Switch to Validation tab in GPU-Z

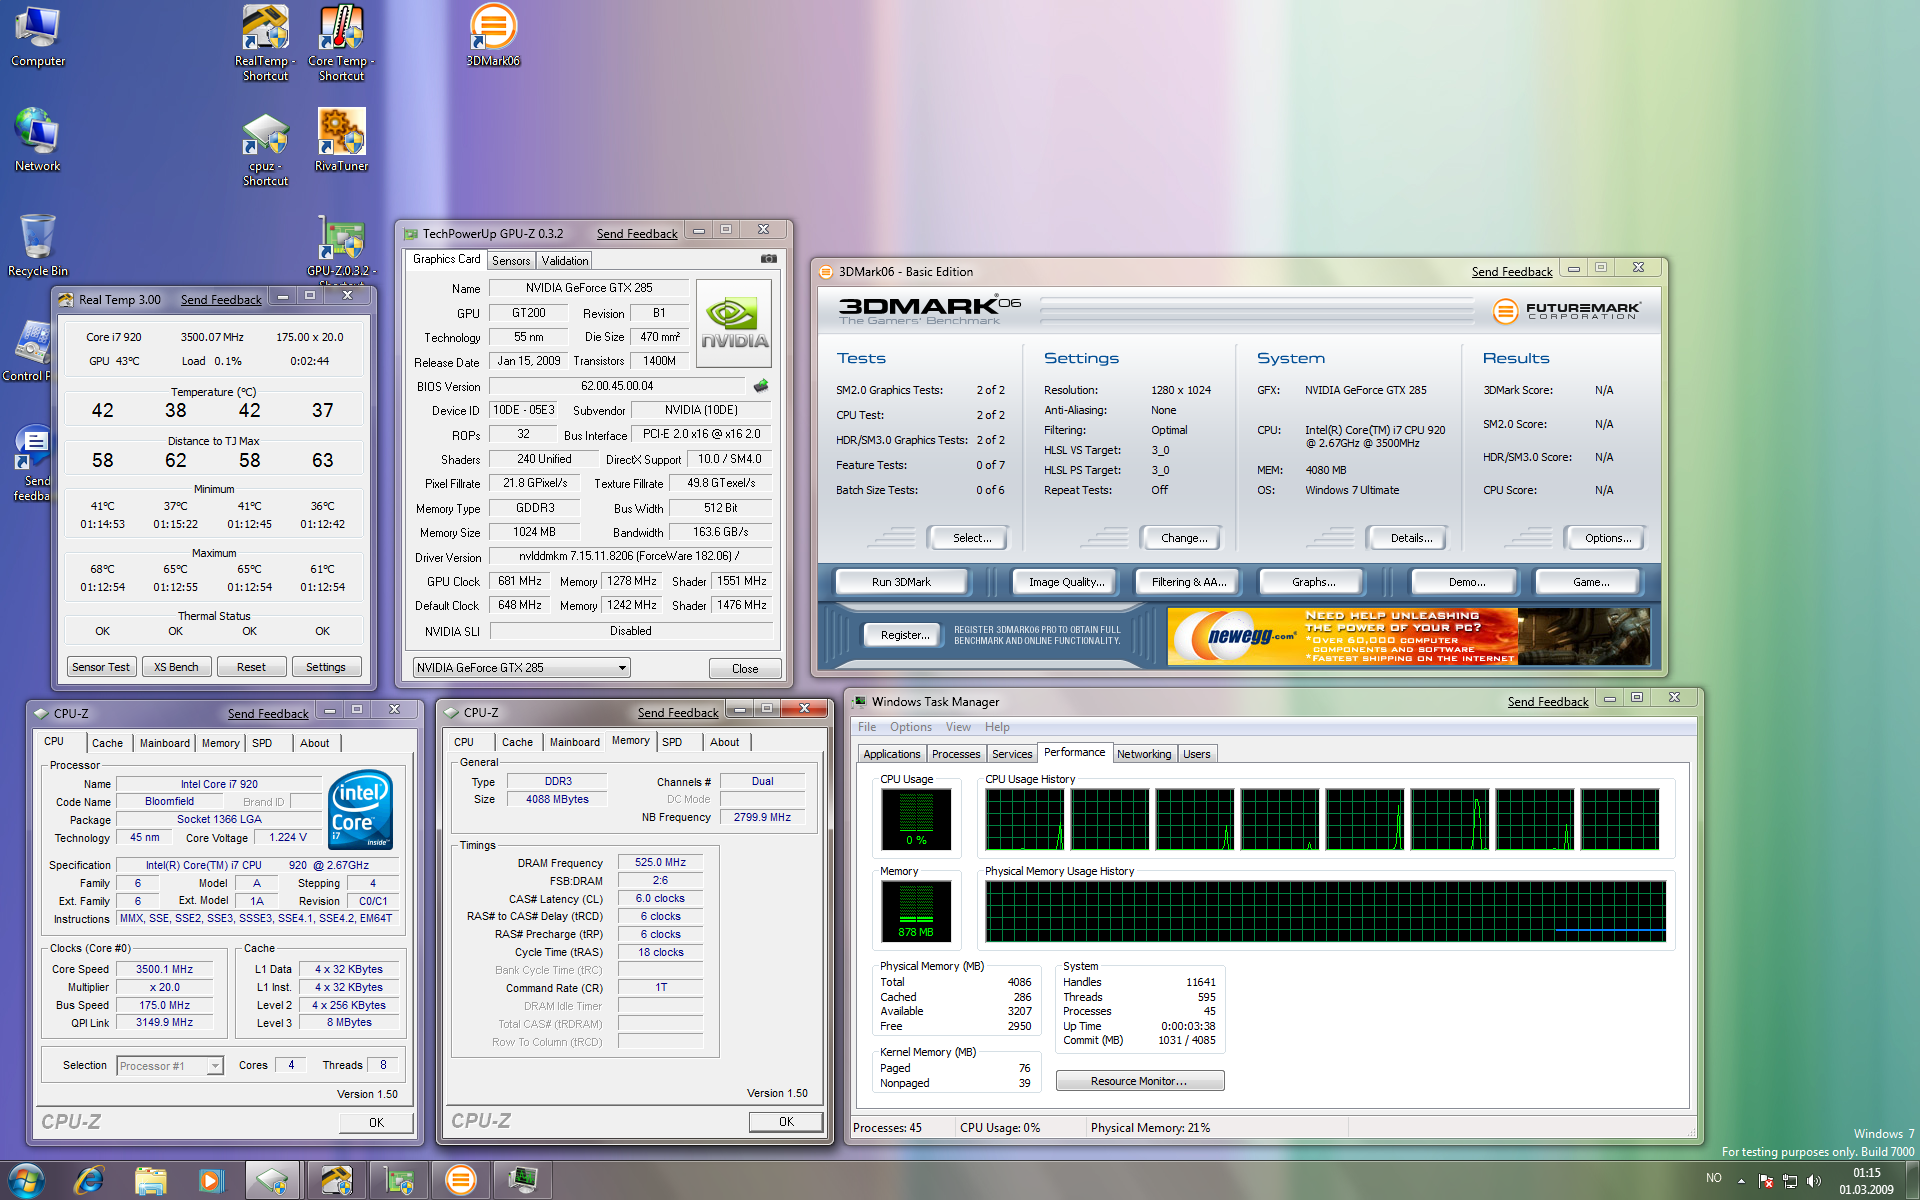click(x=565, y=261)
